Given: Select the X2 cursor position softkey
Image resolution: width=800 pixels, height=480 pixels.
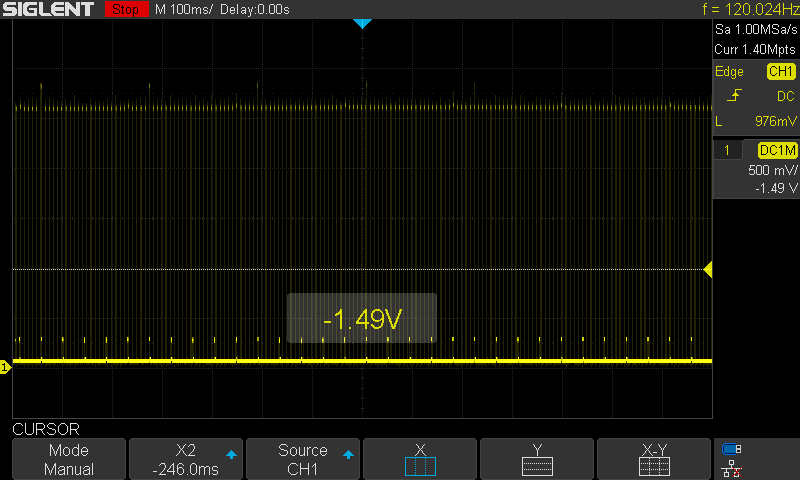Looking at the screenshot, I should coord(186,459).
